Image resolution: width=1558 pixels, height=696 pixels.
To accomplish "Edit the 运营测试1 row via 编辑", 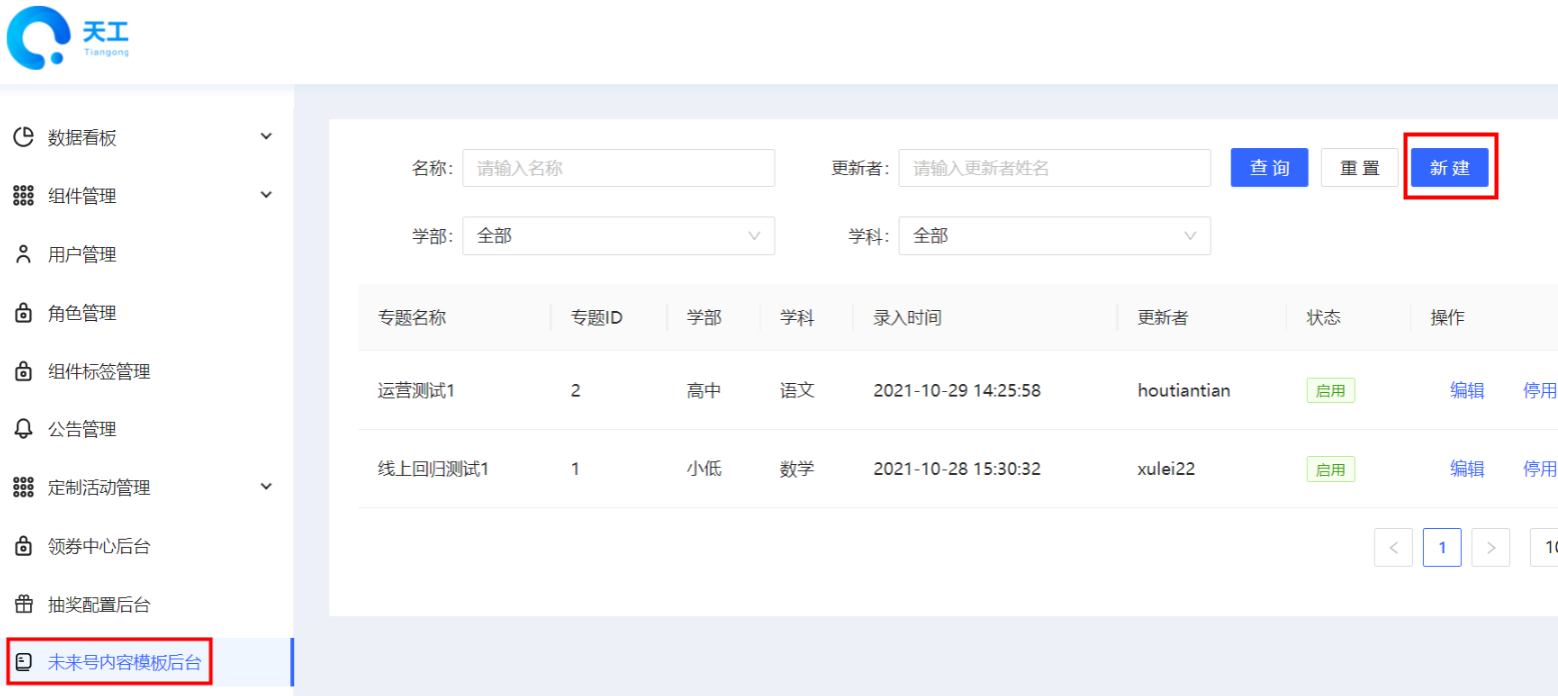I will [1467, 390].
